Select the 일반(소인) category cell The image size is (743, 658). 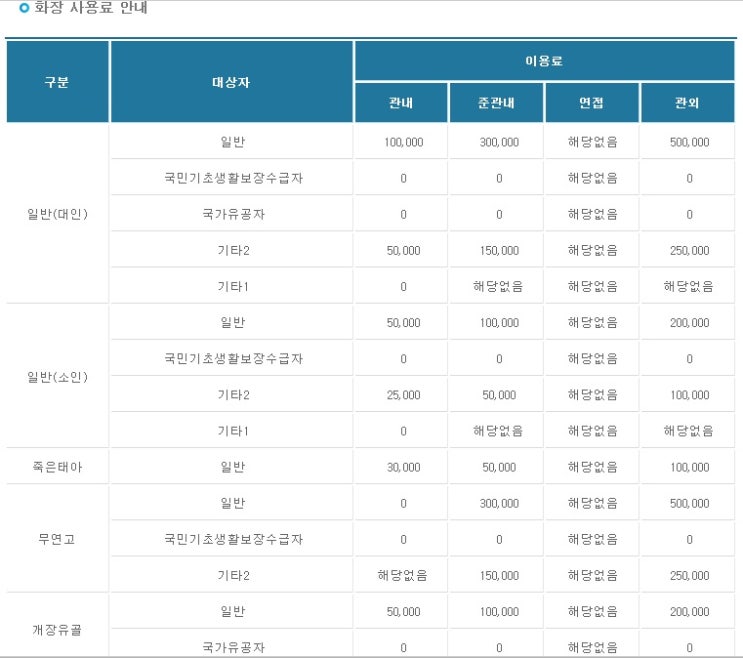57,377
